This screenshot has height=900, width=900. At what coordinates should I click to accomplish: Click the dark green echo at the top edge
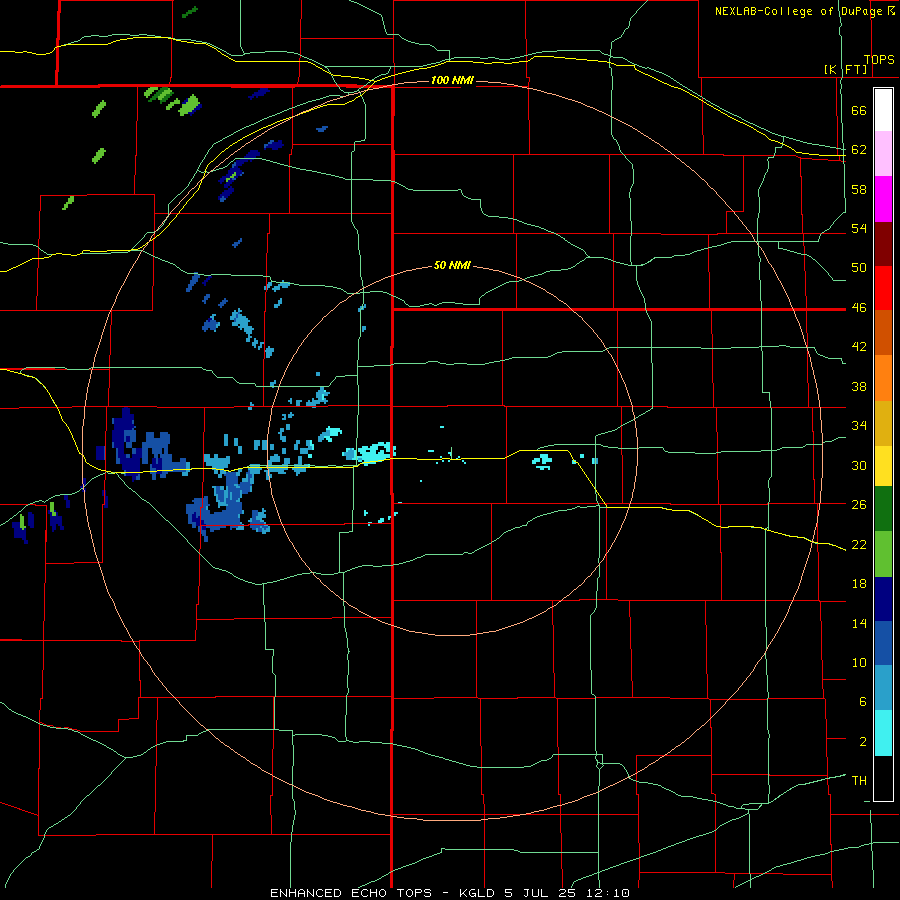click(189, 12)
